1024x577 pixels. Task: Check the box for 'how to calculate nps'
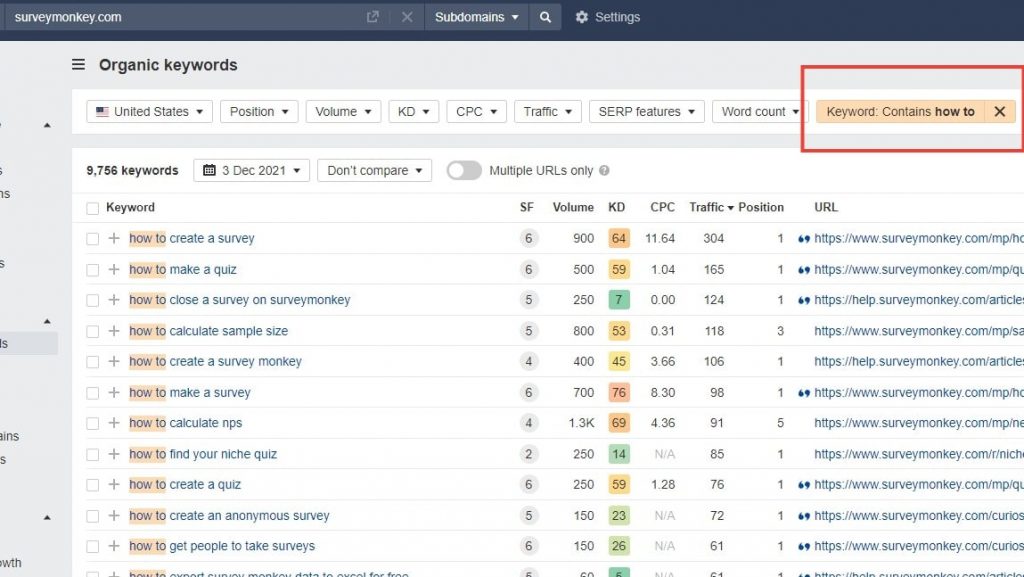click(93, 424)
